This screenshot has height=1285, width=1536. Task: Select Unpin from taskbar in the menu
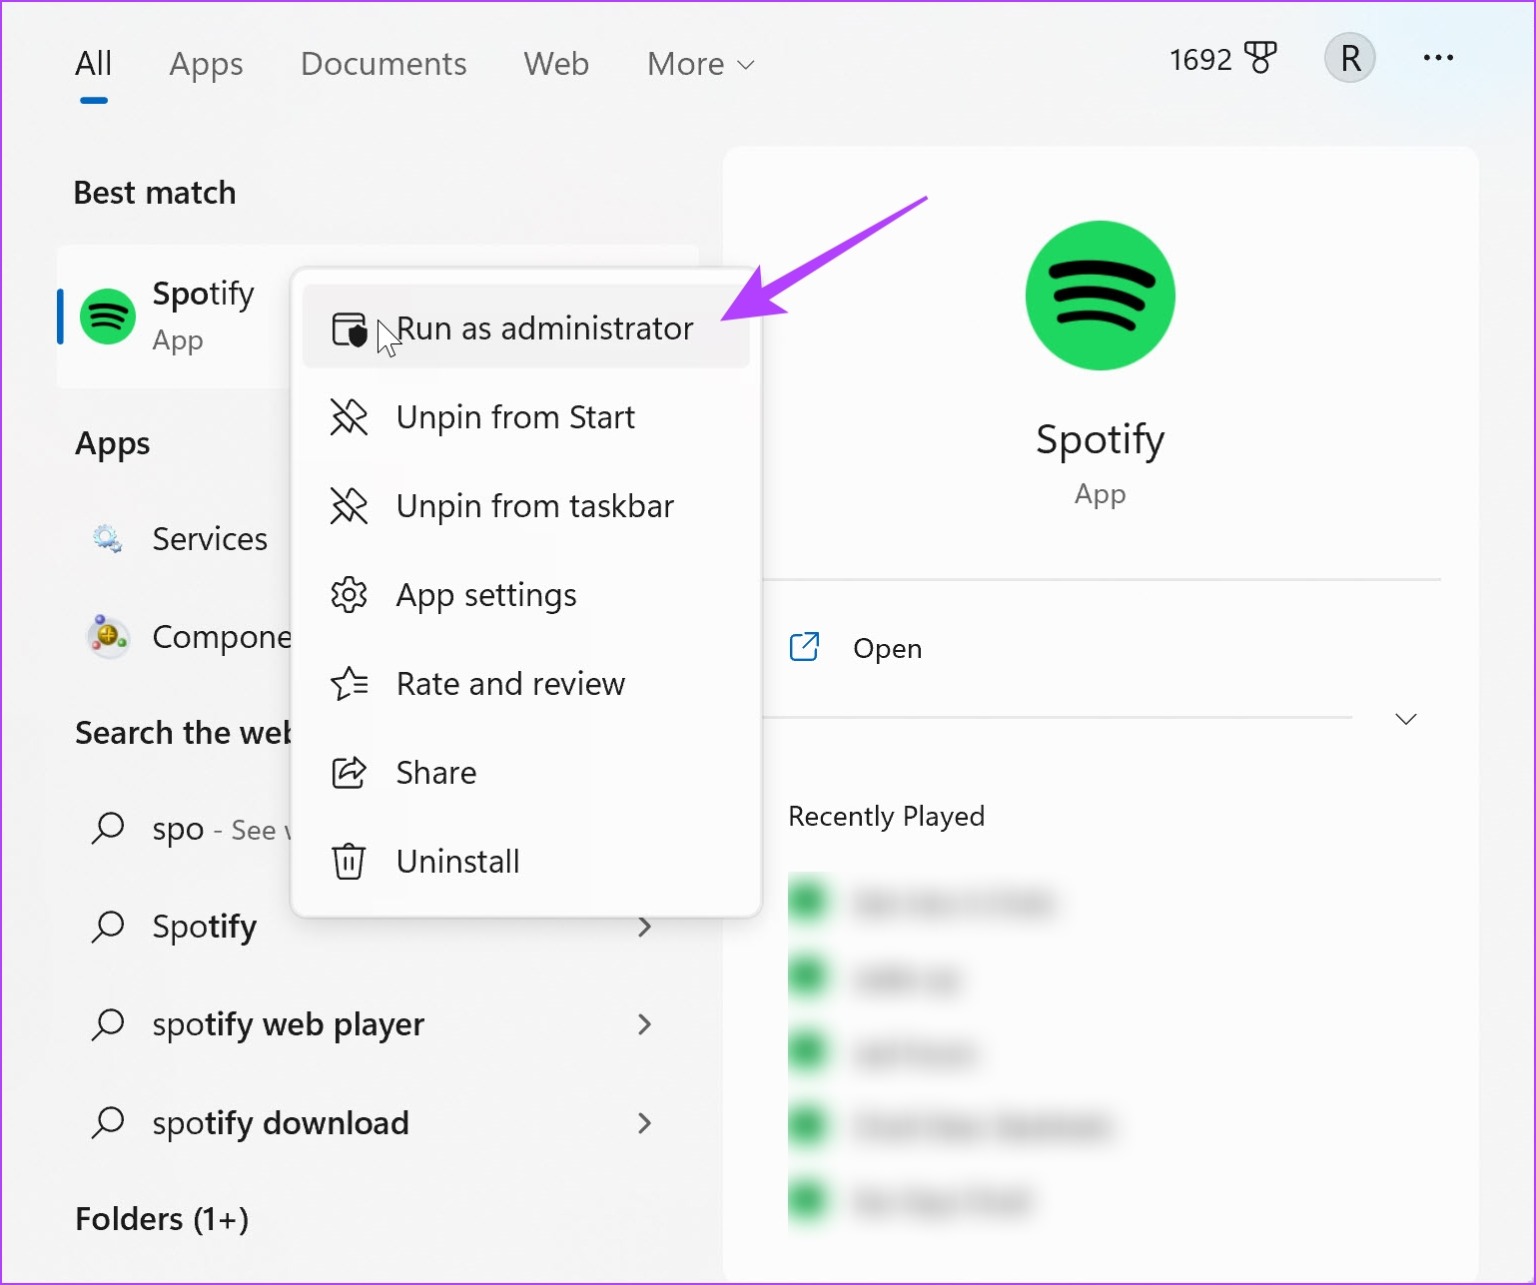tap(535, 506)
